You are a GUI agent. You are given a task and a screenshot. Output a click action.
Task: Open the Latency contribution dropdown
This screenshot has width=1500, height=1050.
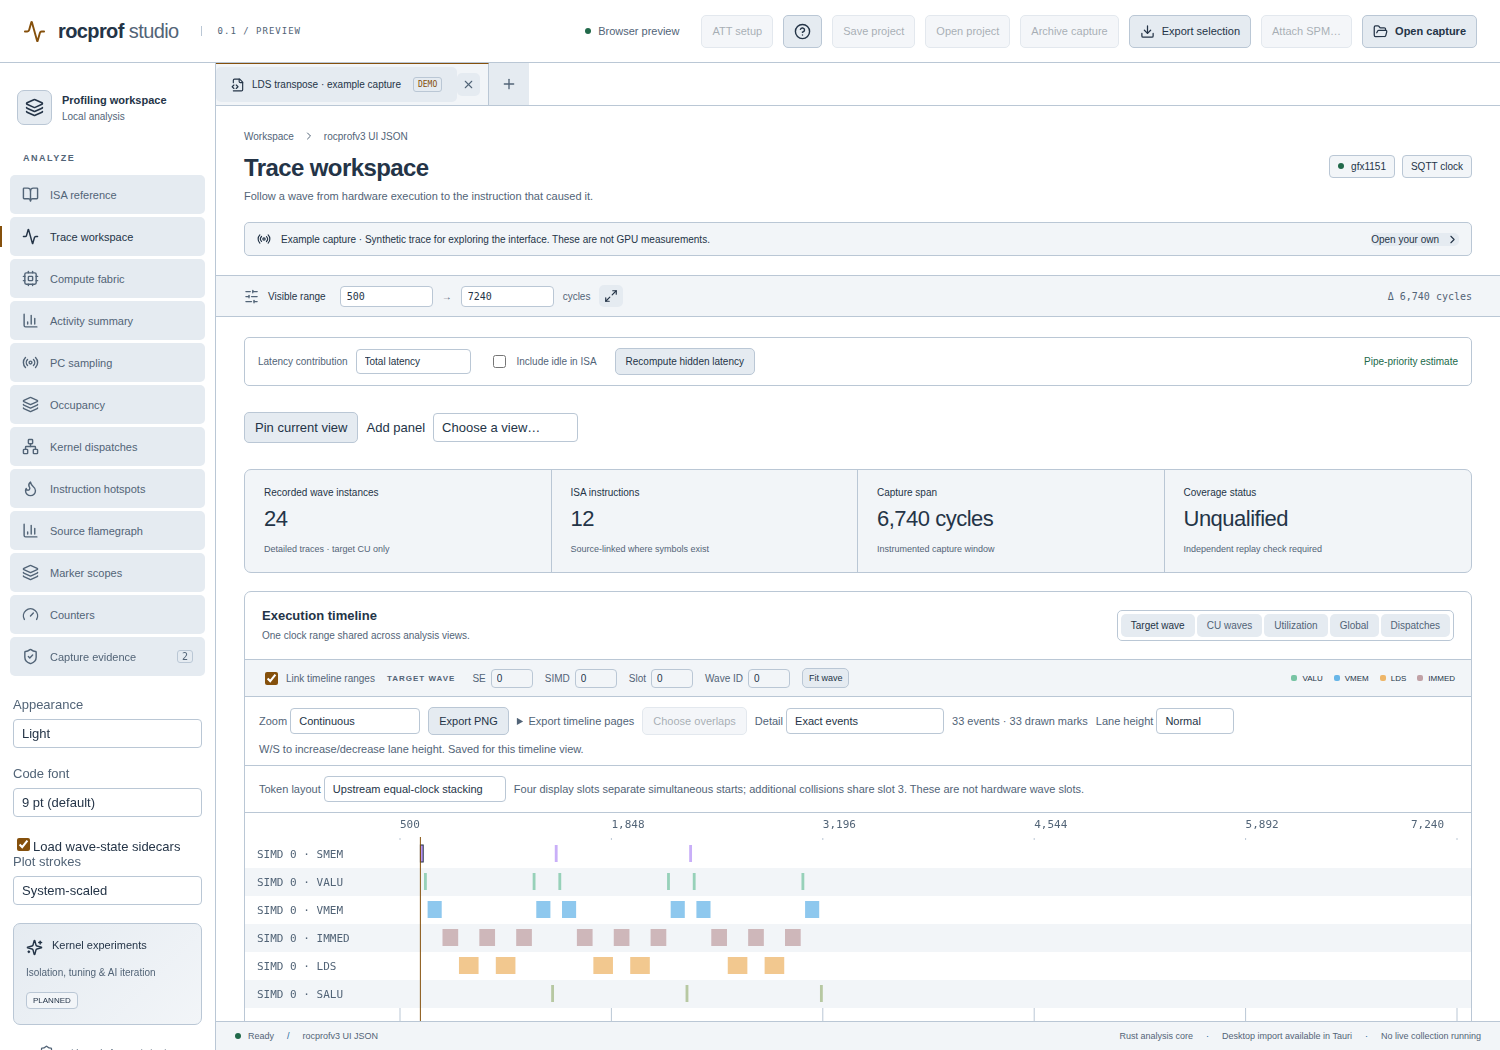(x=413, y=362)
